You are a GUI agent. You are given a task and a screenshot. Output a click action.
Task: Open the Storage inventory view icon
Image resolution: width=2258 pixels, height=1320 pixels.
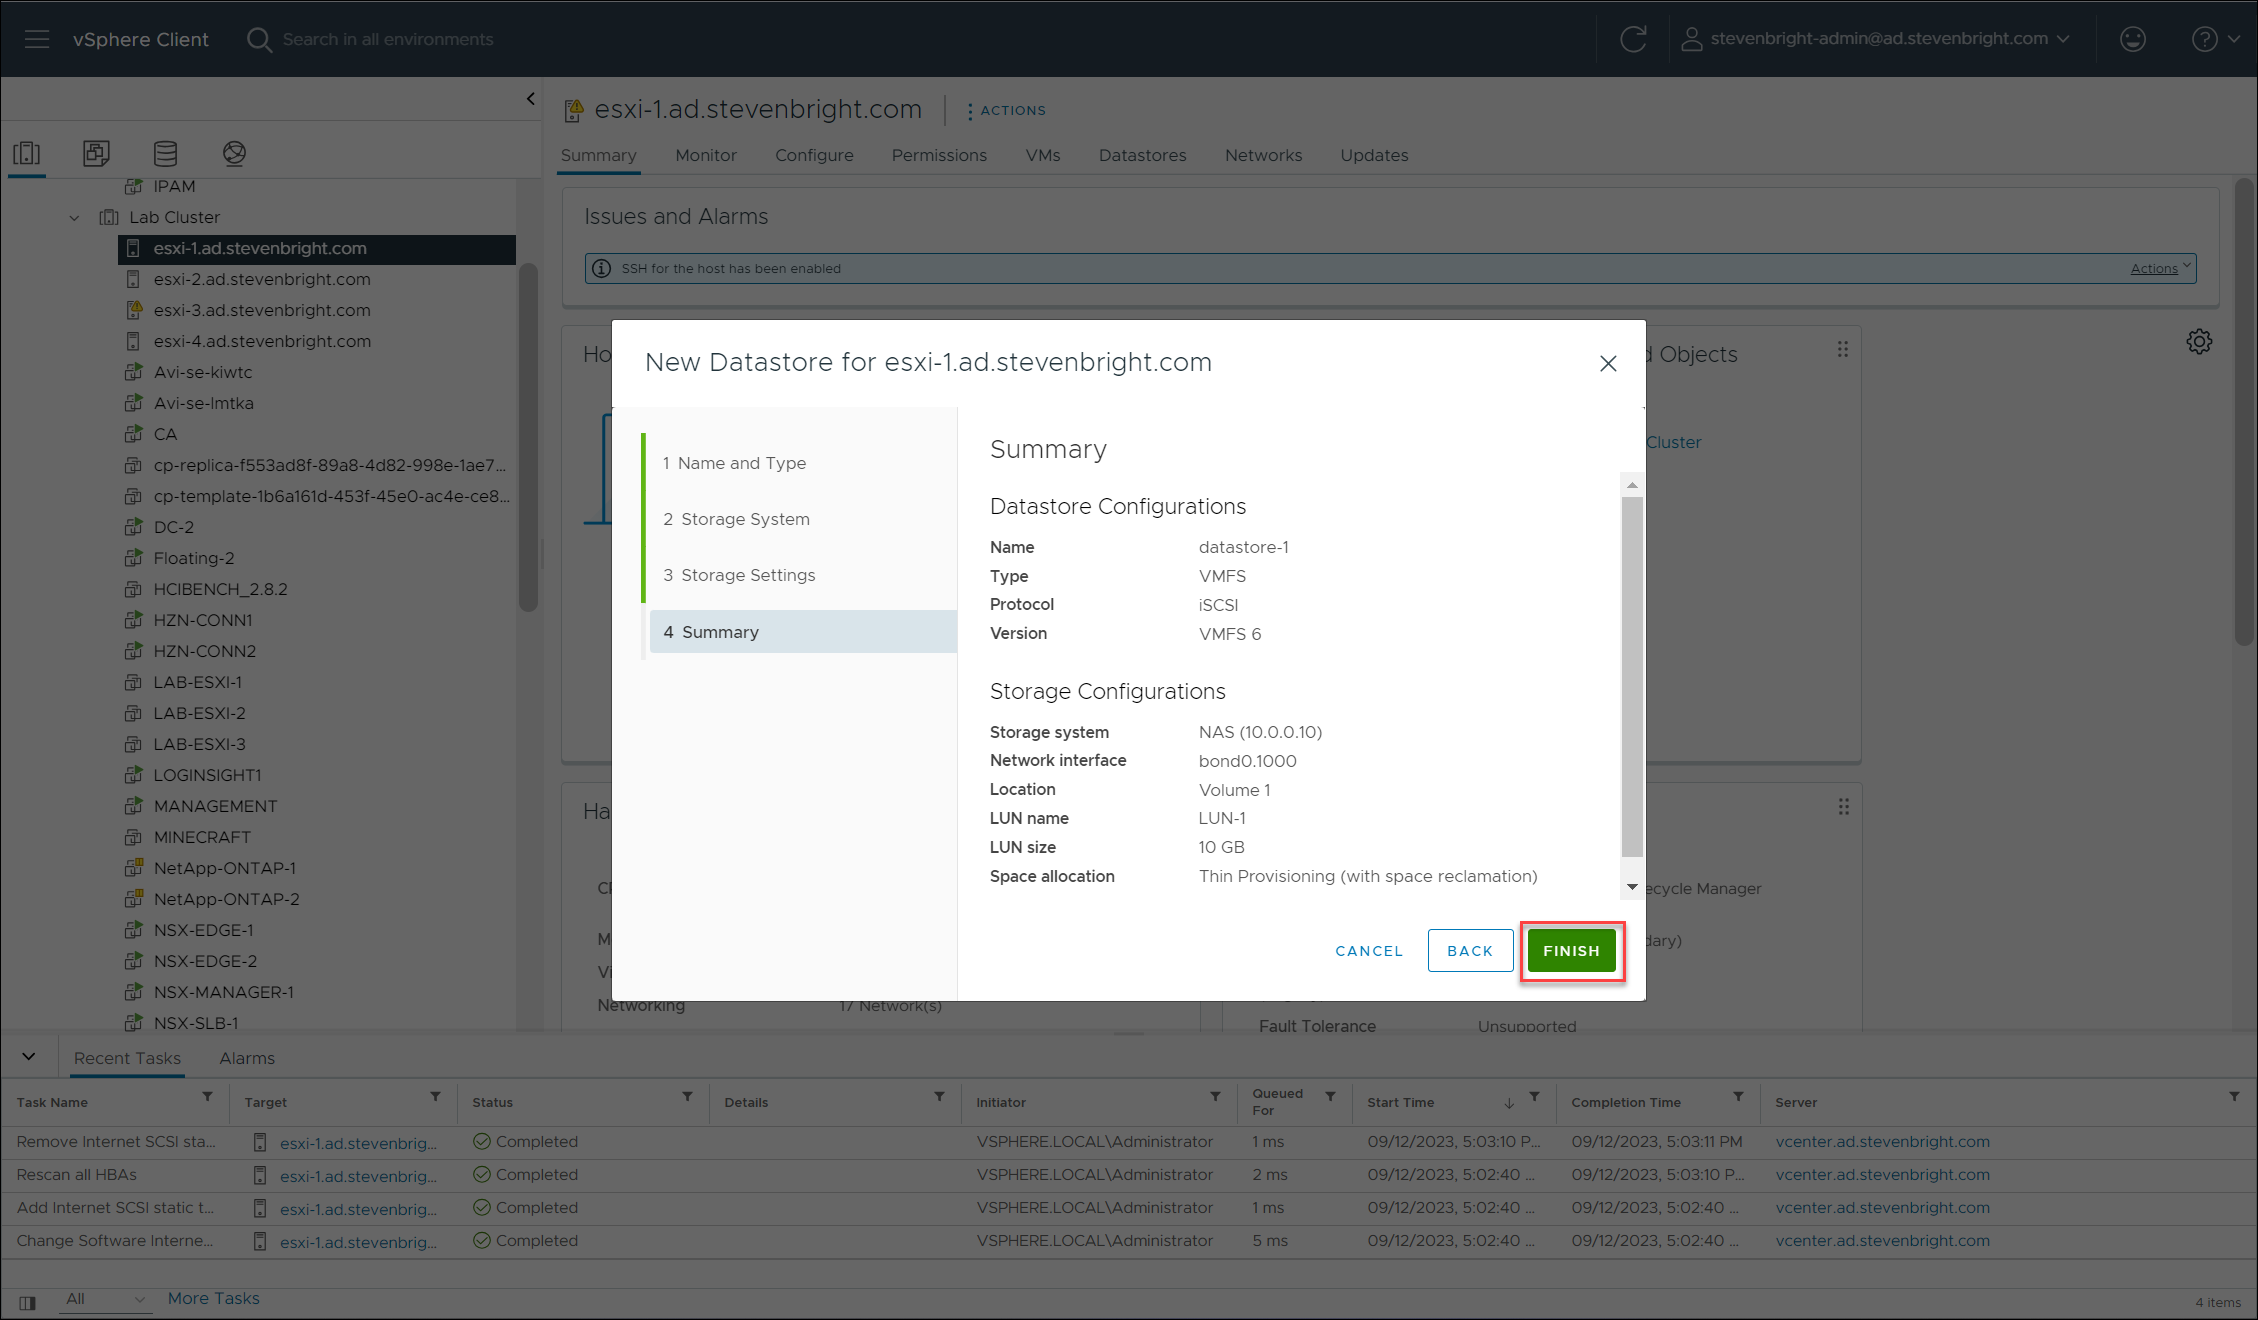tap(165, 153)
